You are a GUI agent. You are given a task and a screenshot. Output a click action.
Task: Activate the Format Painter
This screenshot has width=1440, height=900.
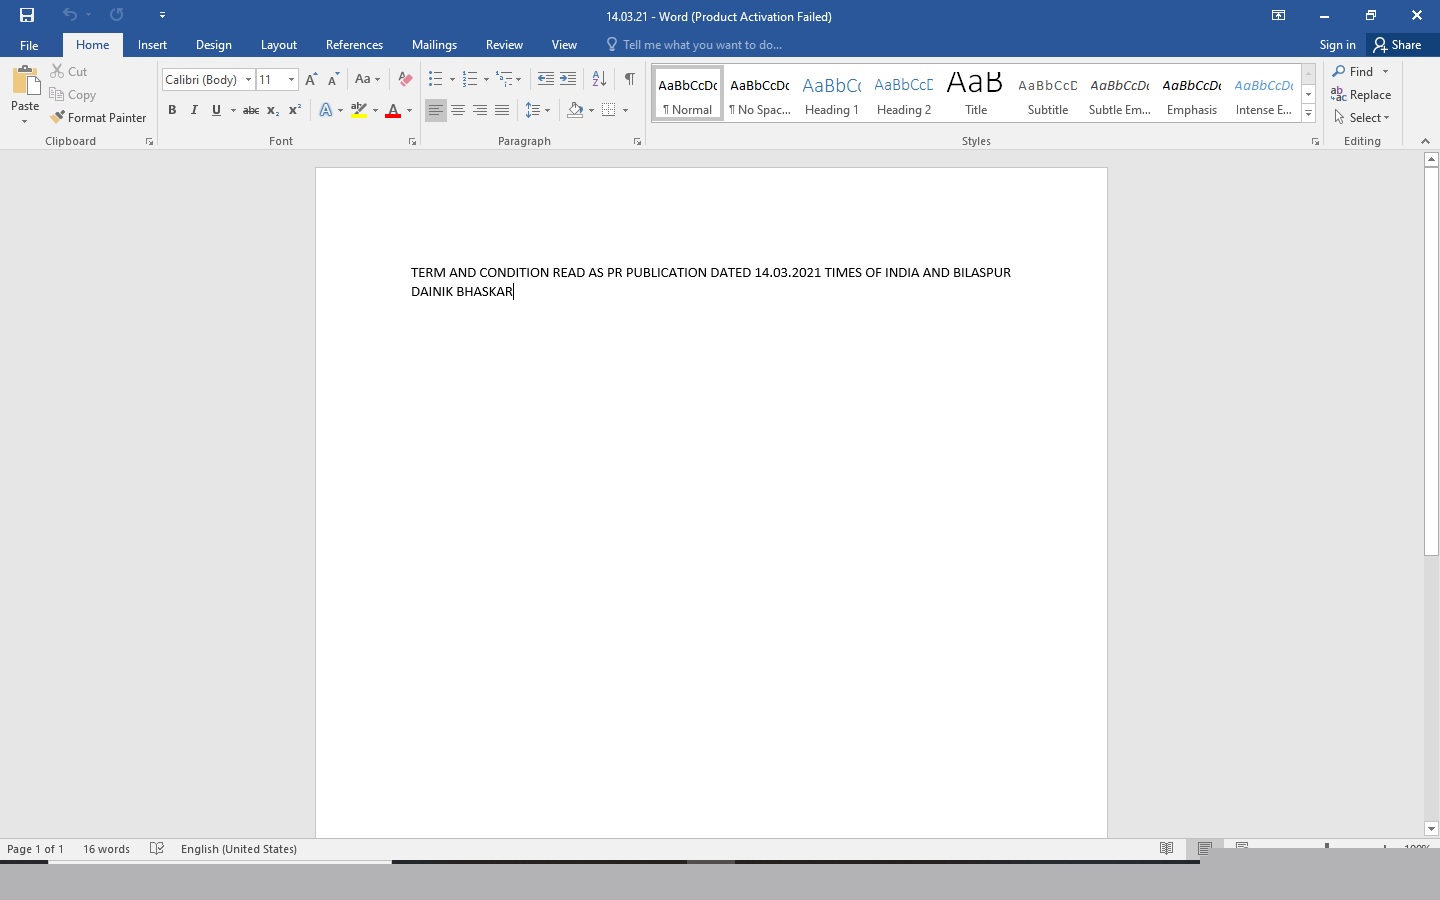[x=98, y=118]
